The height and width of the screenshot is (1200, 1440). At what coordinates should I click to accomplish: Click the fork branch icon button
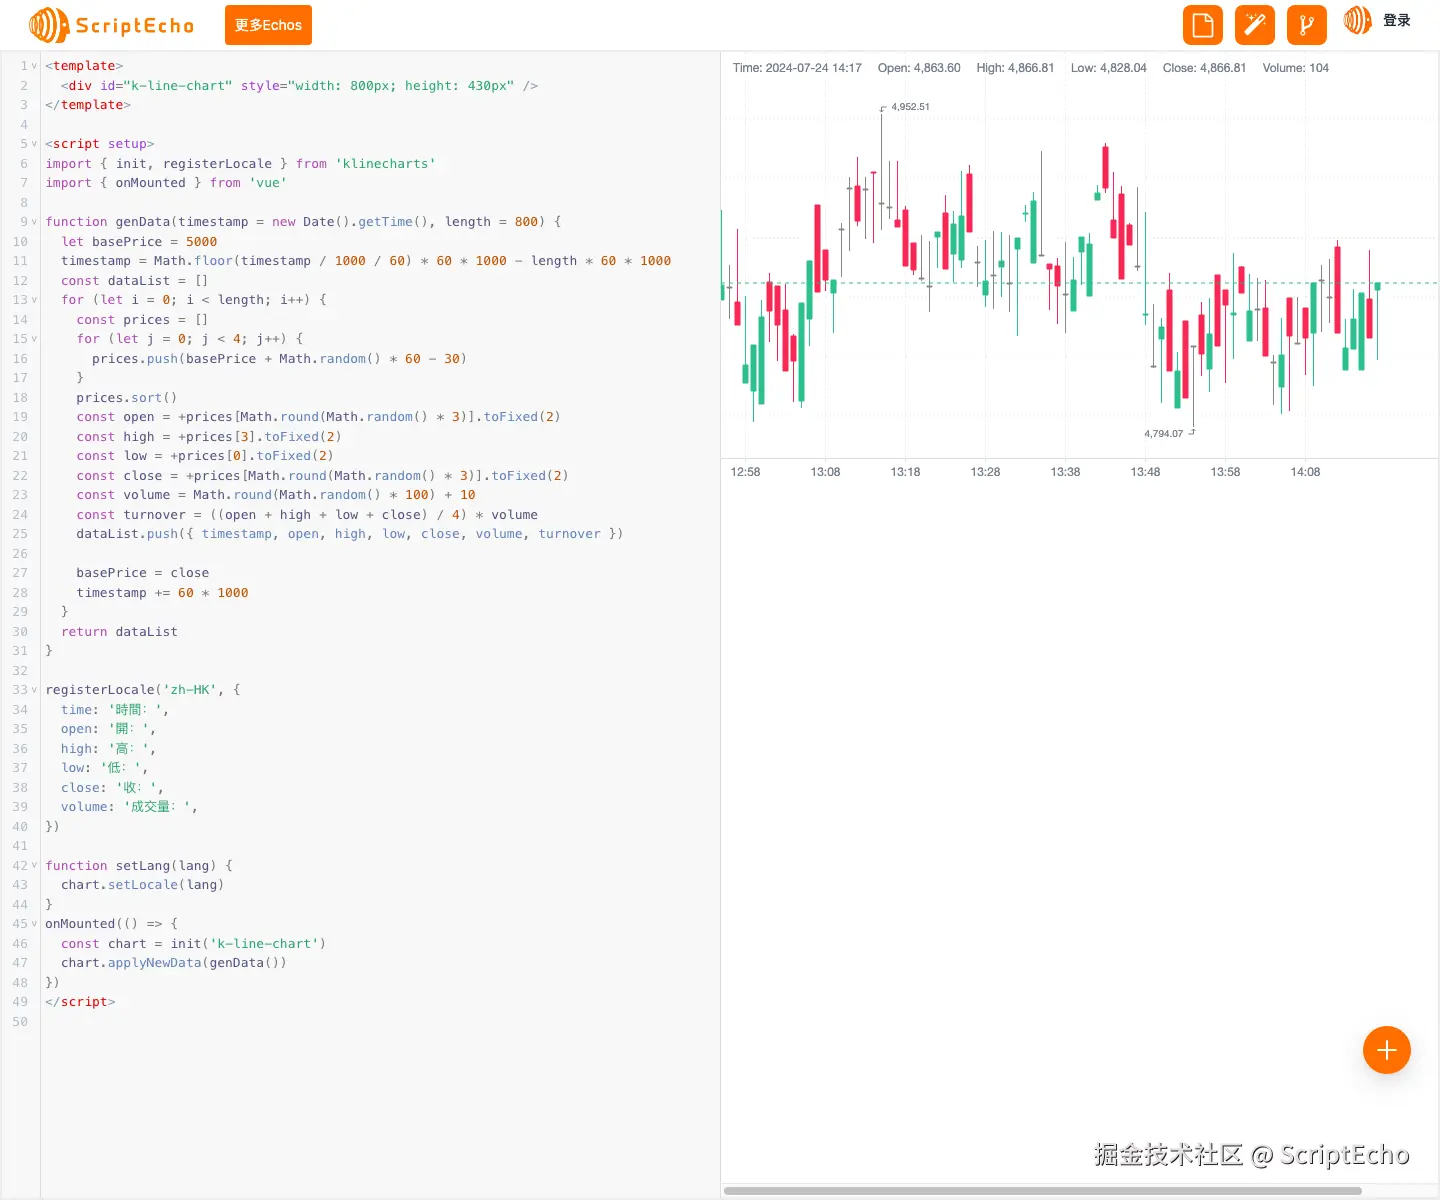1307,25
